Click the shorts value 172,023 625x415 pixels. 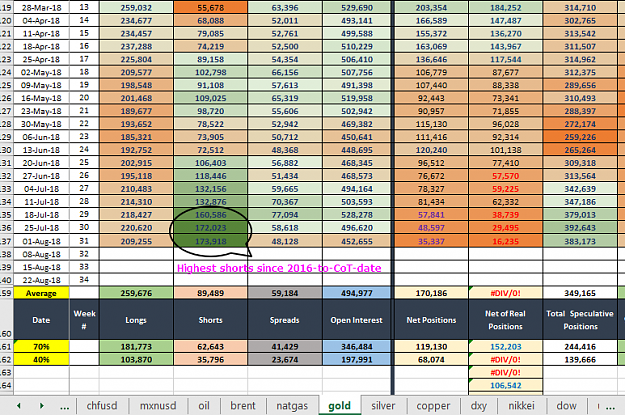click(x=210, y=228)
